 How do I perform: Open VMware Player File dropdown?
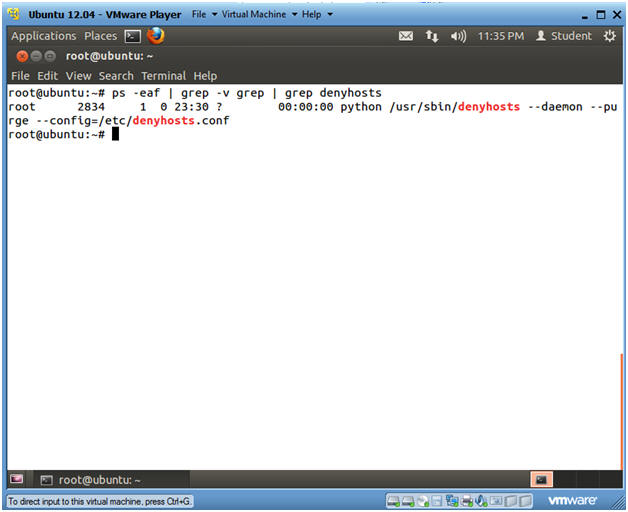204,14
